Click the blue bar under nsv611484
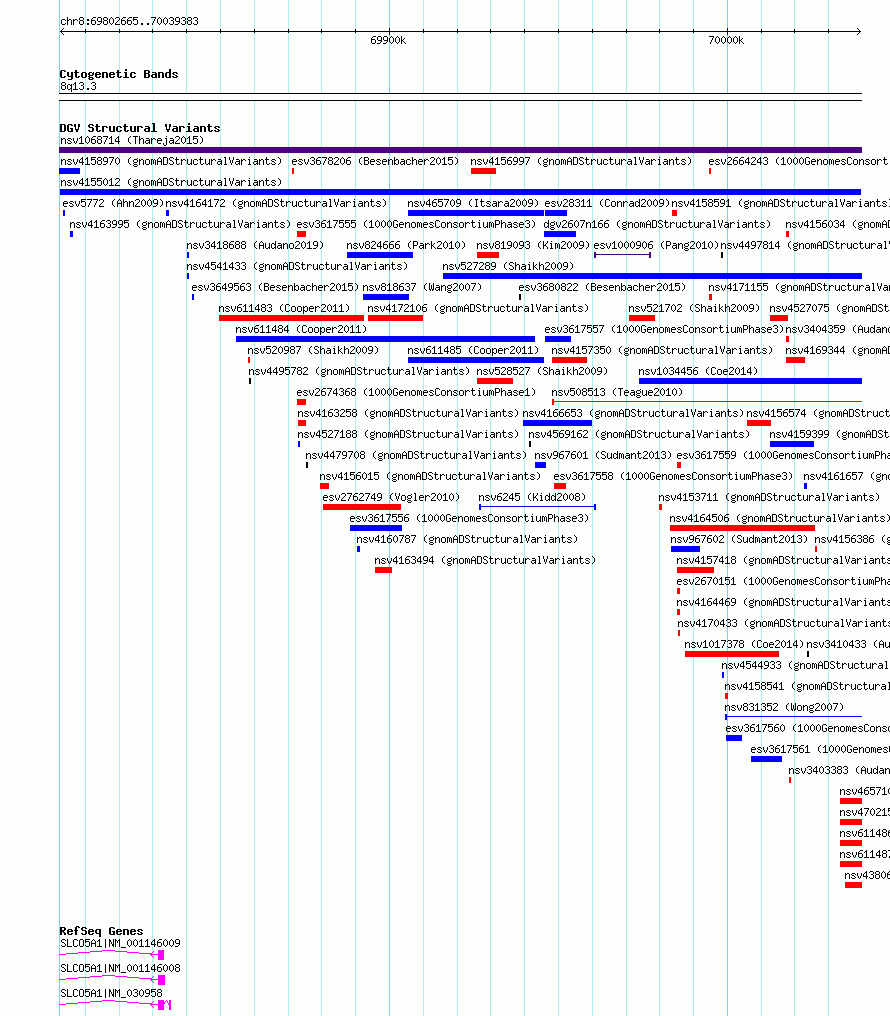Image resolution: width=890 pixels, height=1016 pixels. [385, 339]
